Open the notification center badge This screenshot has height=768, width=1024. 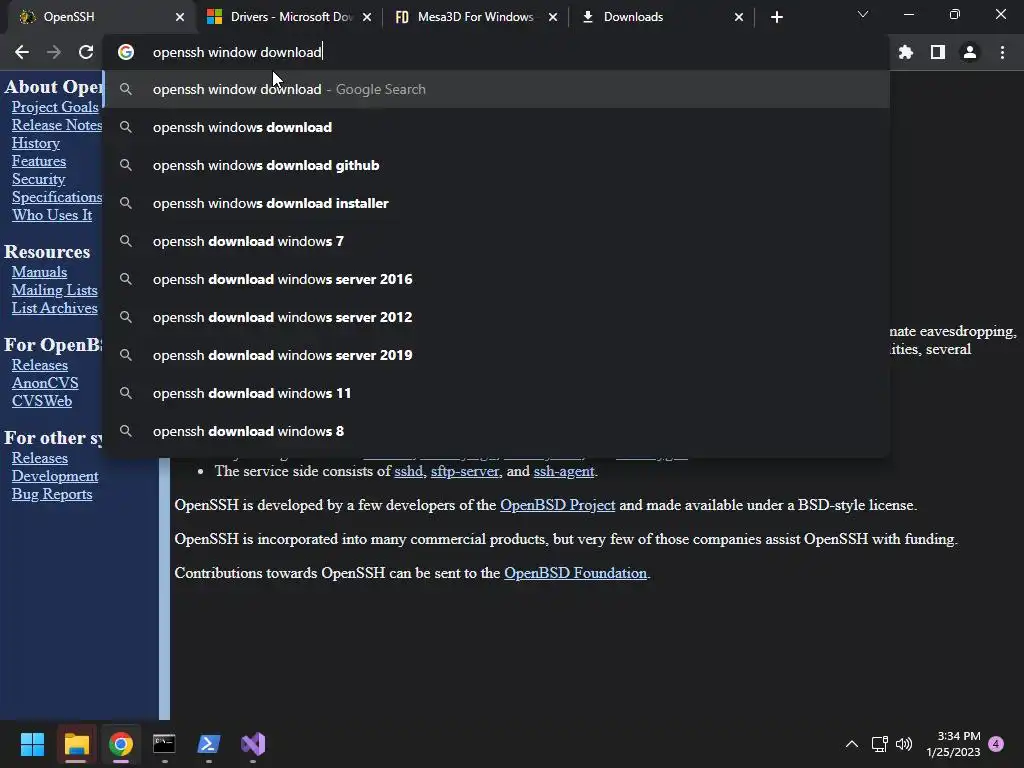[x=996, y=744]
